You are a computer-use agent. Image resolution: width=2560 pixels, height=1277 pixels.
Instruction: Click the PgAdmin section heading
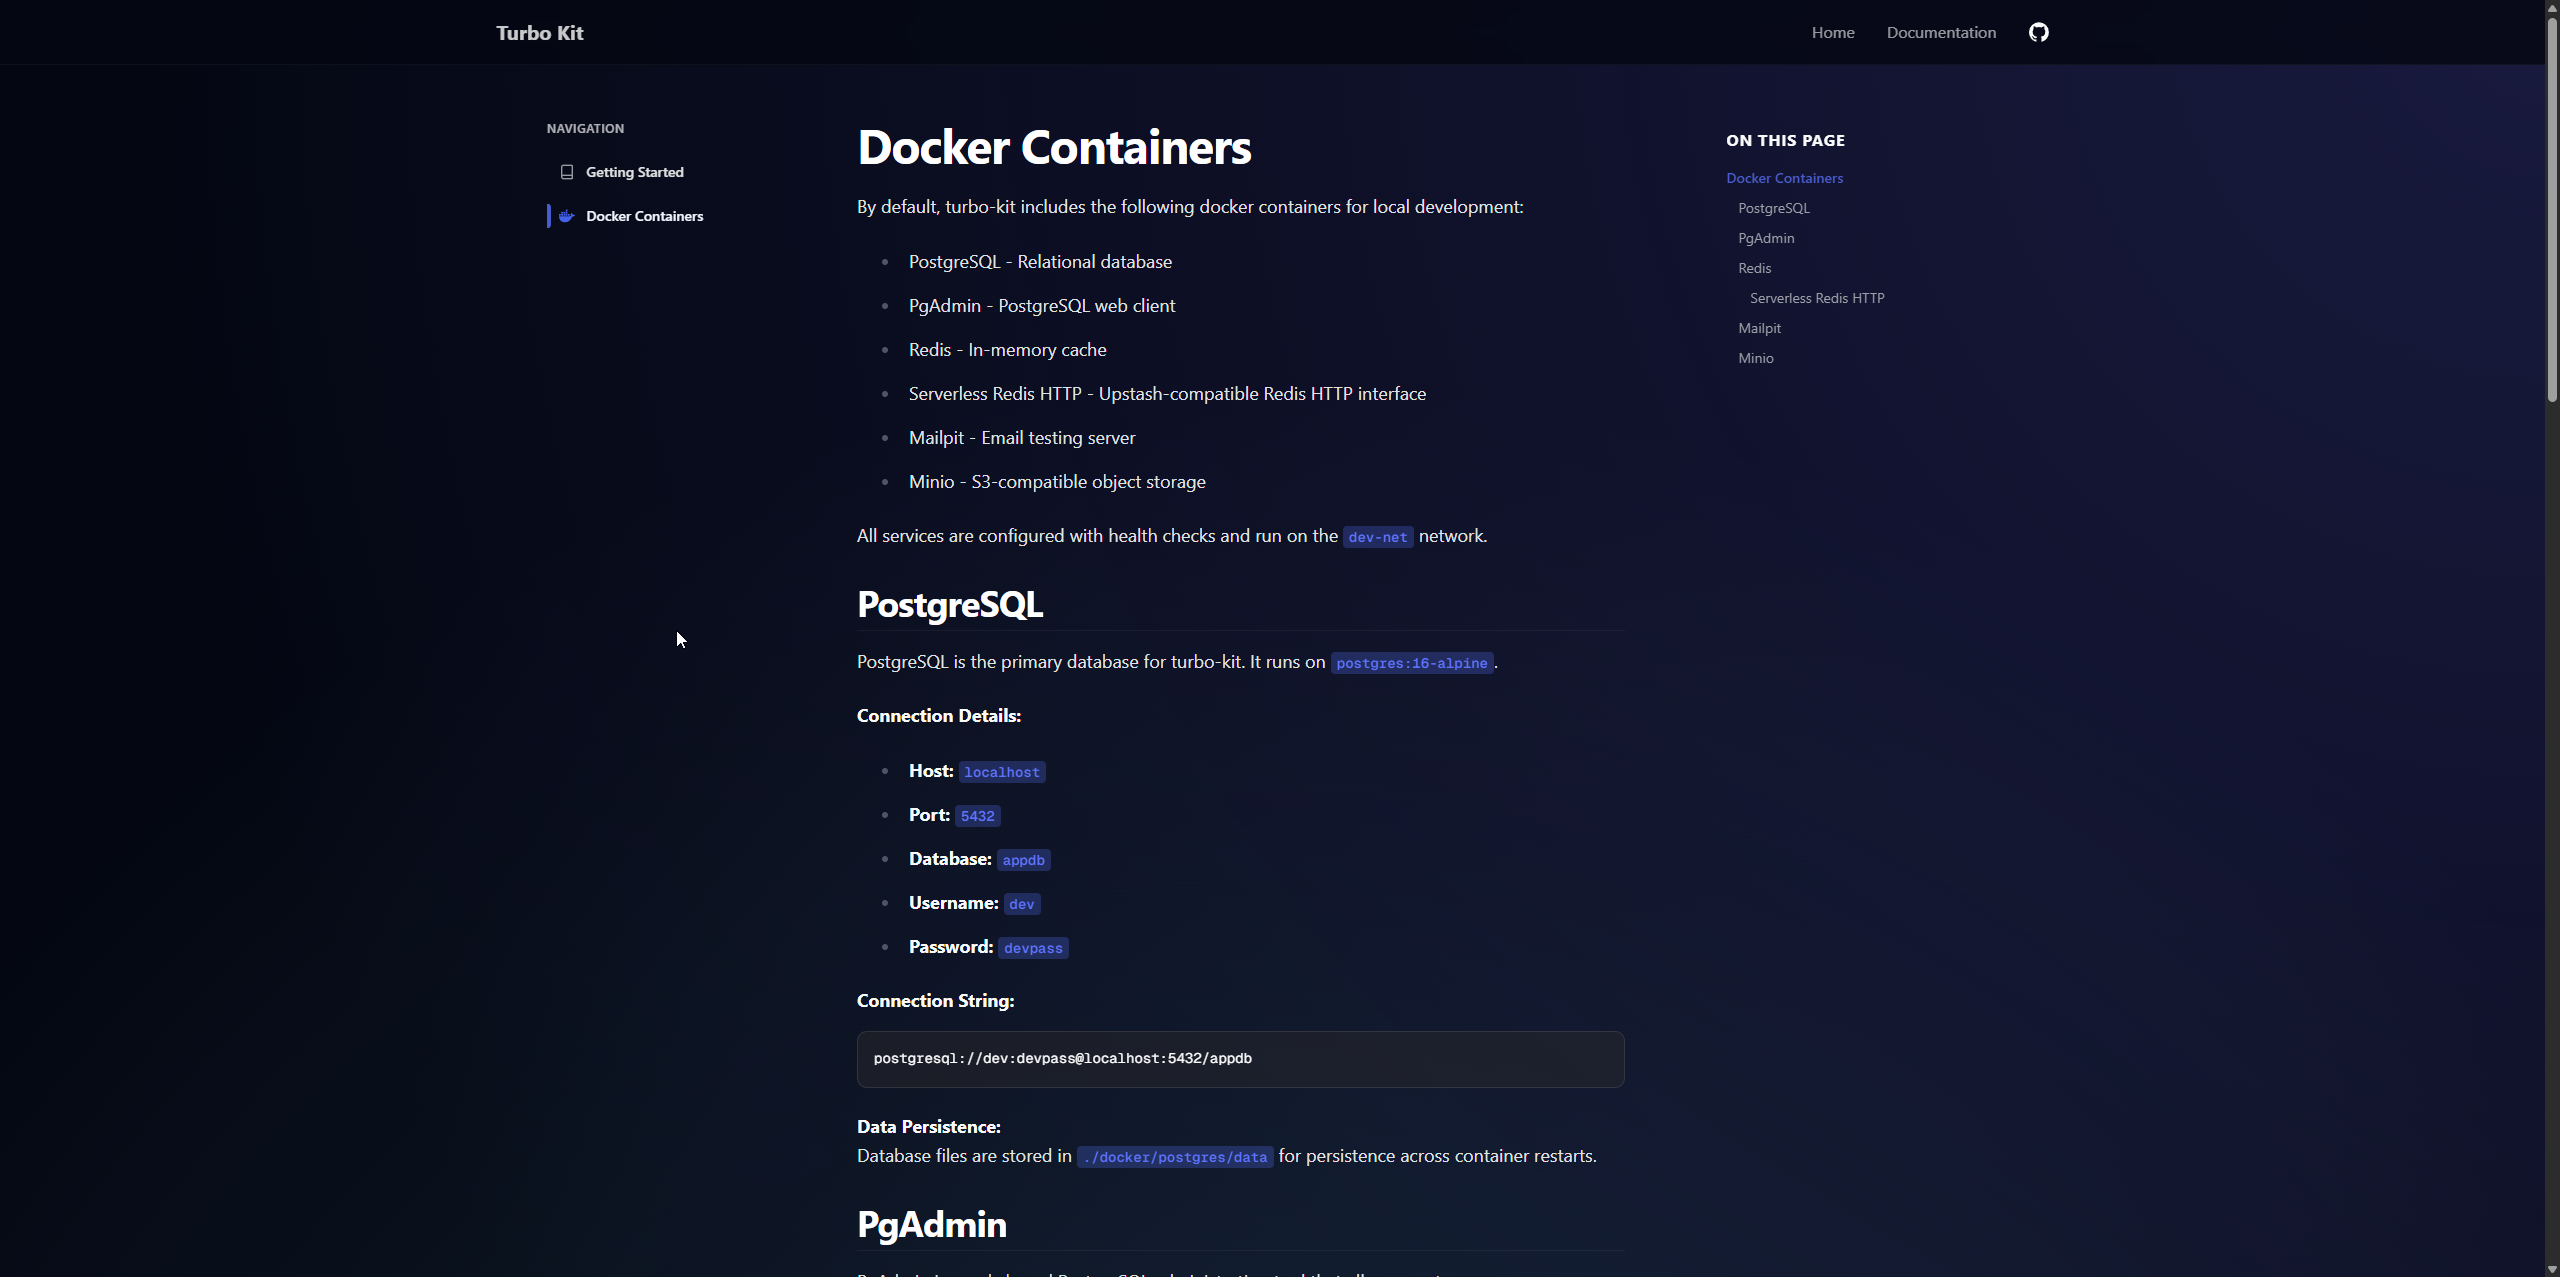coord(931,1225)
